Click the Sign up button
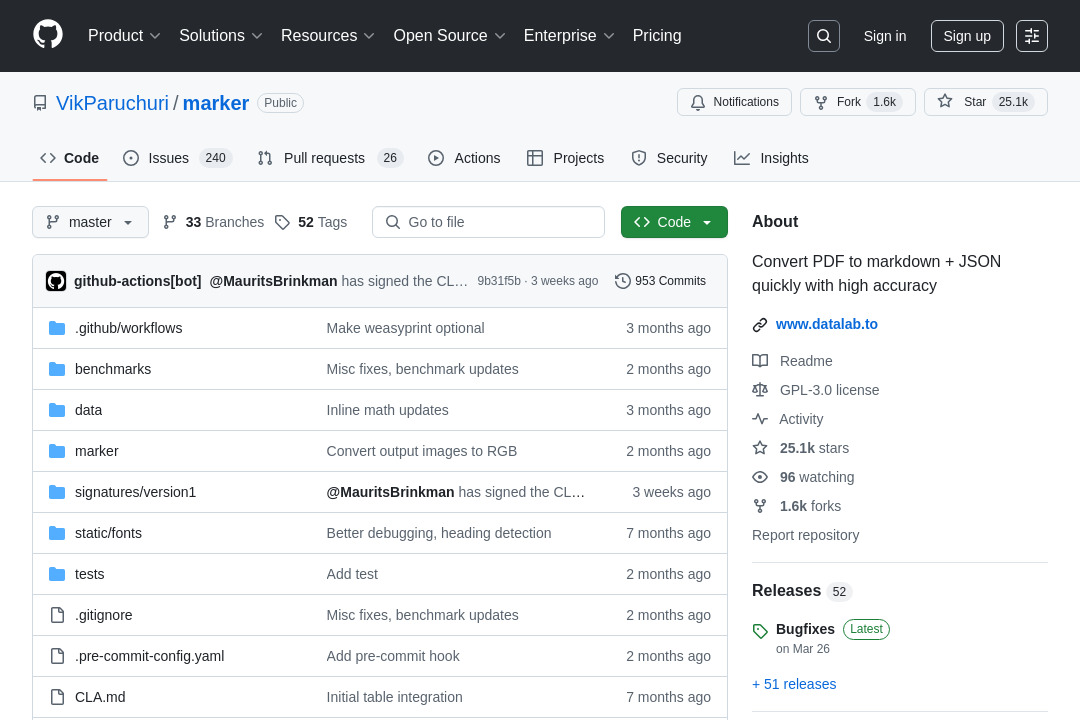Image resolution: width=1080 pixels, height=720 pixels. pos(967,36)
